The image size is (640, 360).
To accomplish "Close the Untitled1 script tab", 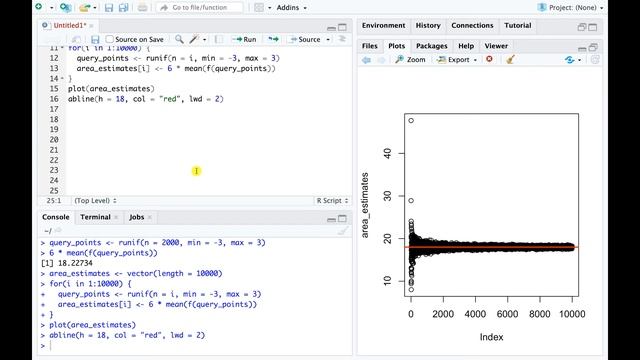I will (92, 26).
